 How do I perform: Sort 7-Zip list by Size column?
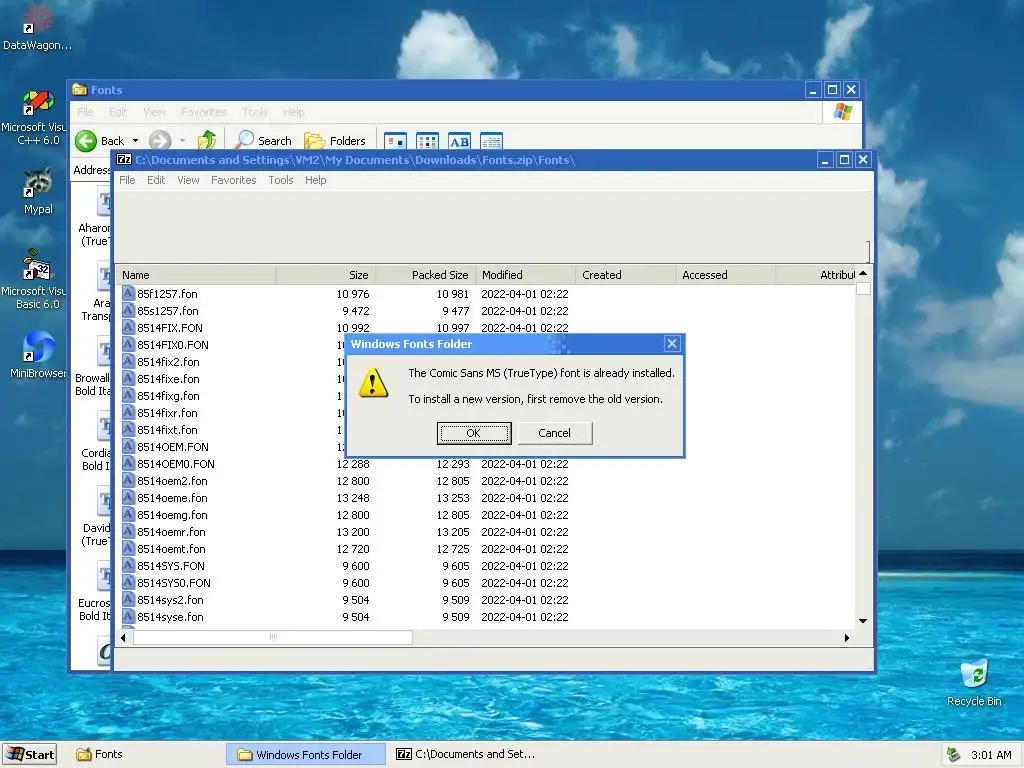(x=325, y=275)
